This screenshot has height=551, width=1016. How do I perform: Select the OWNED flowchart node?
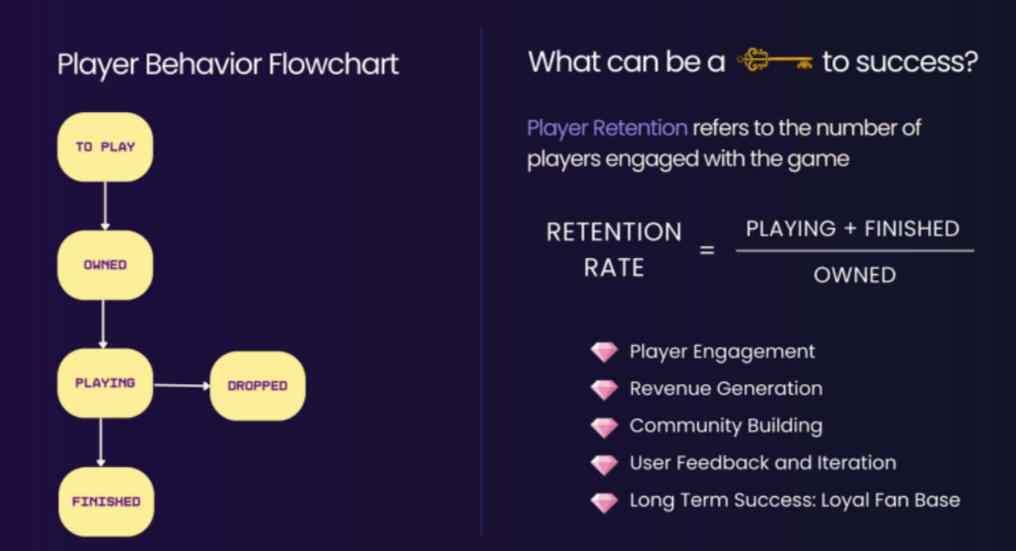pos(105,265)
